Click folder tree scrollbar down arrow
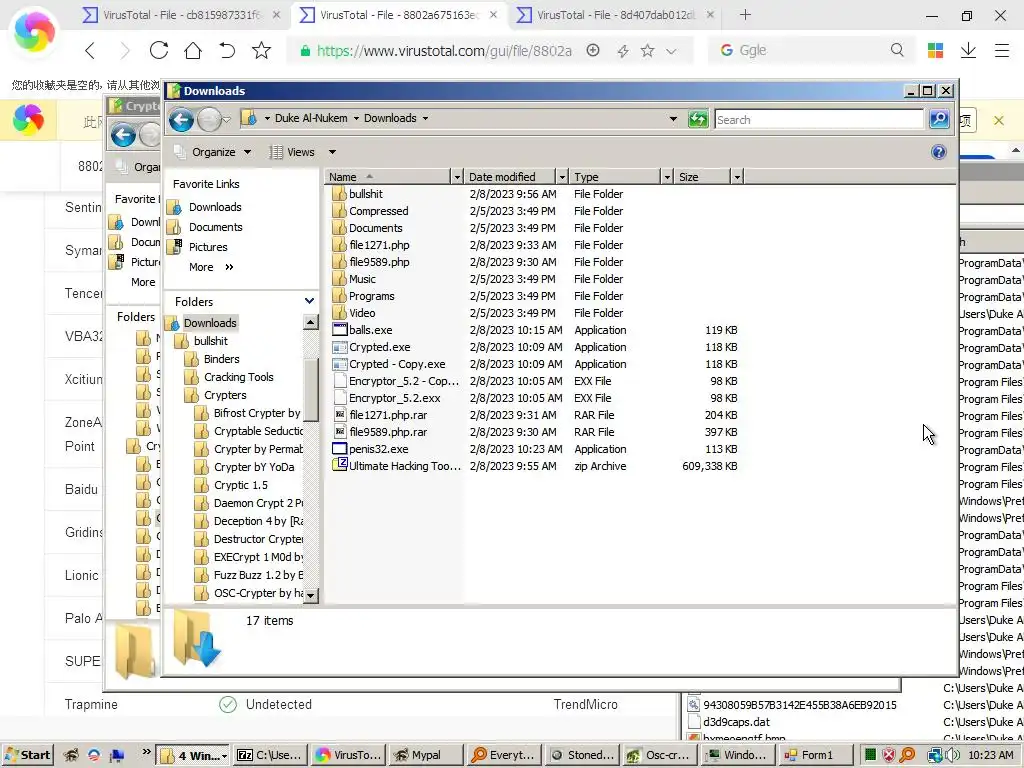This screenshot has height=768, width=1024. (x=311, y=595)
